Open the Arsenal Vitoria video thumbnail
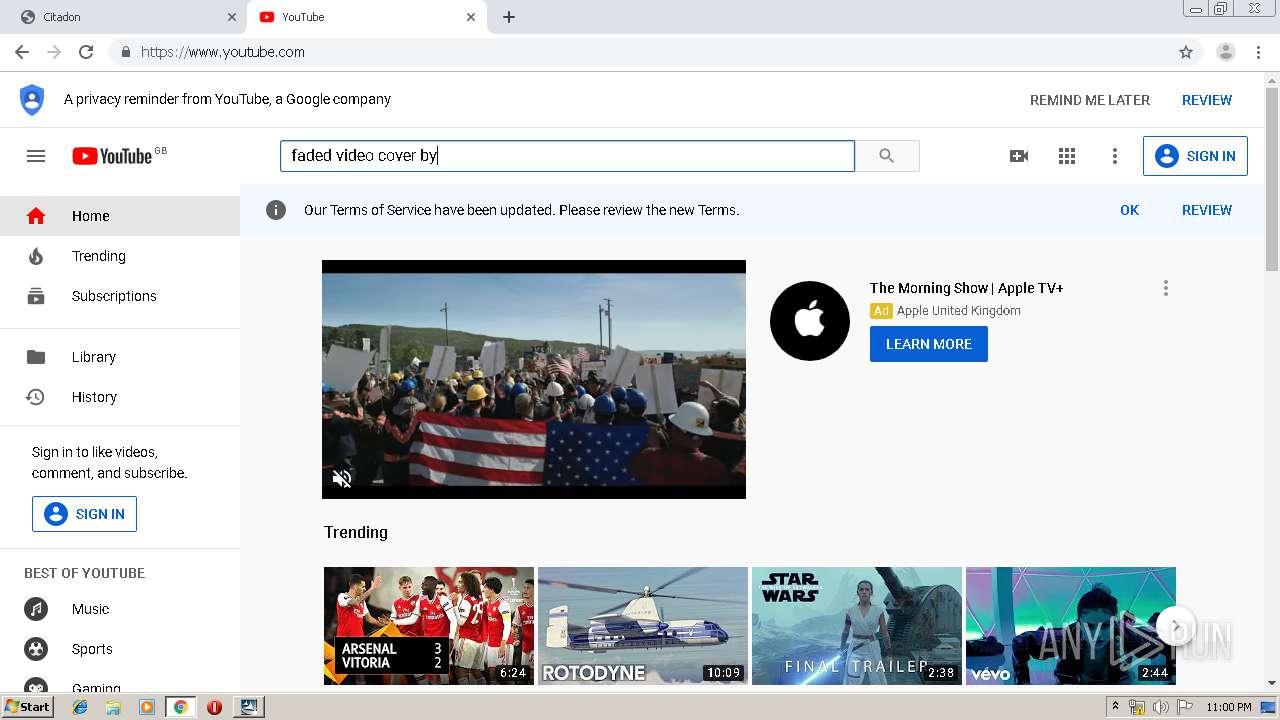This screenshot has width=1280, height=720. 429,626
